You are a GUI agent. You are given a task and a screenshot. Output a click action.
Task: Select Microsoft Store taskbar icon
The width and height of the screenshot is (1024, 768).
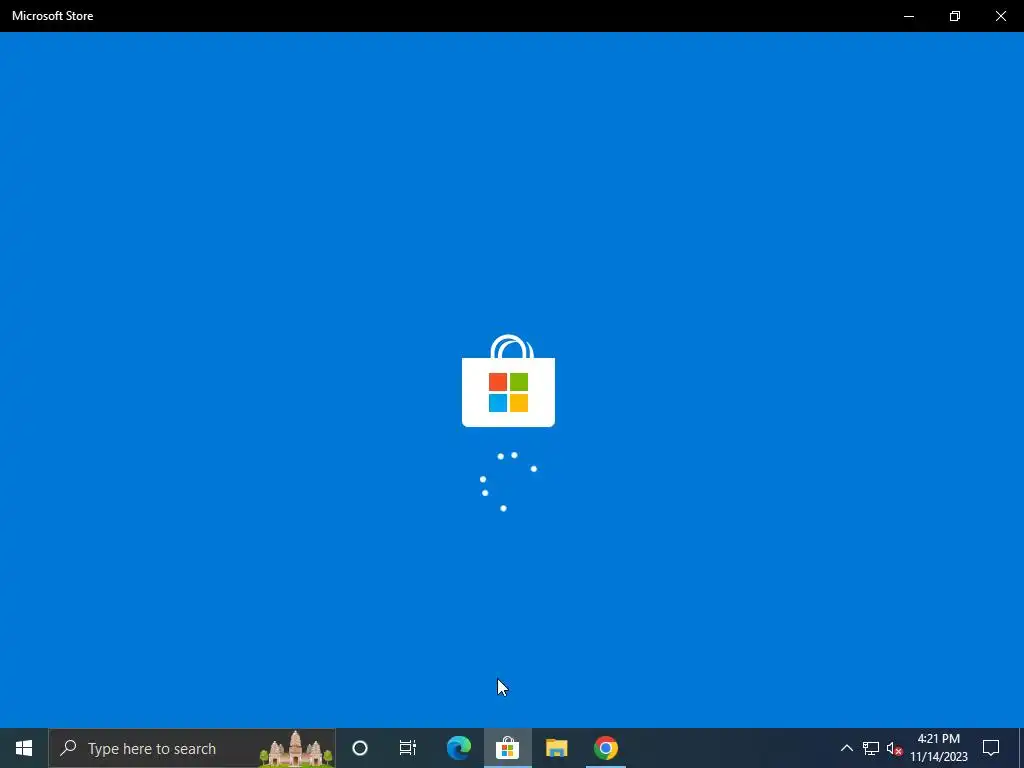click(507, 748)
